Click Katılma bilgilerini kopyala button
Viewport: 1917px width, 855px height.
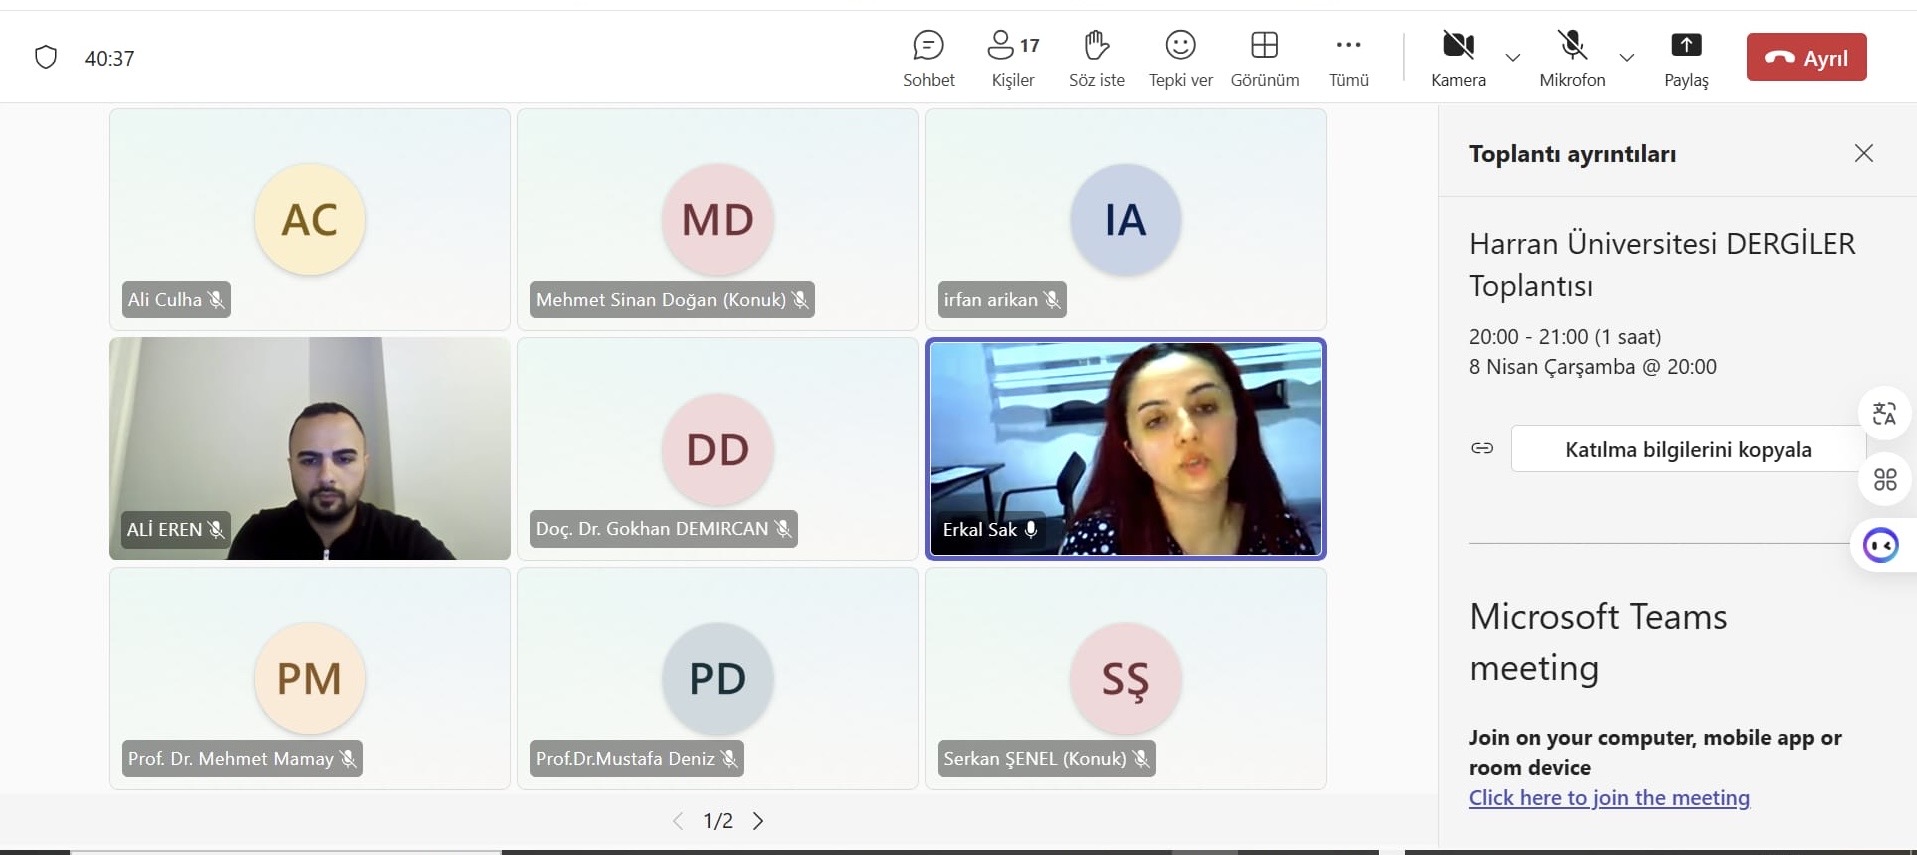(1687, 449)
